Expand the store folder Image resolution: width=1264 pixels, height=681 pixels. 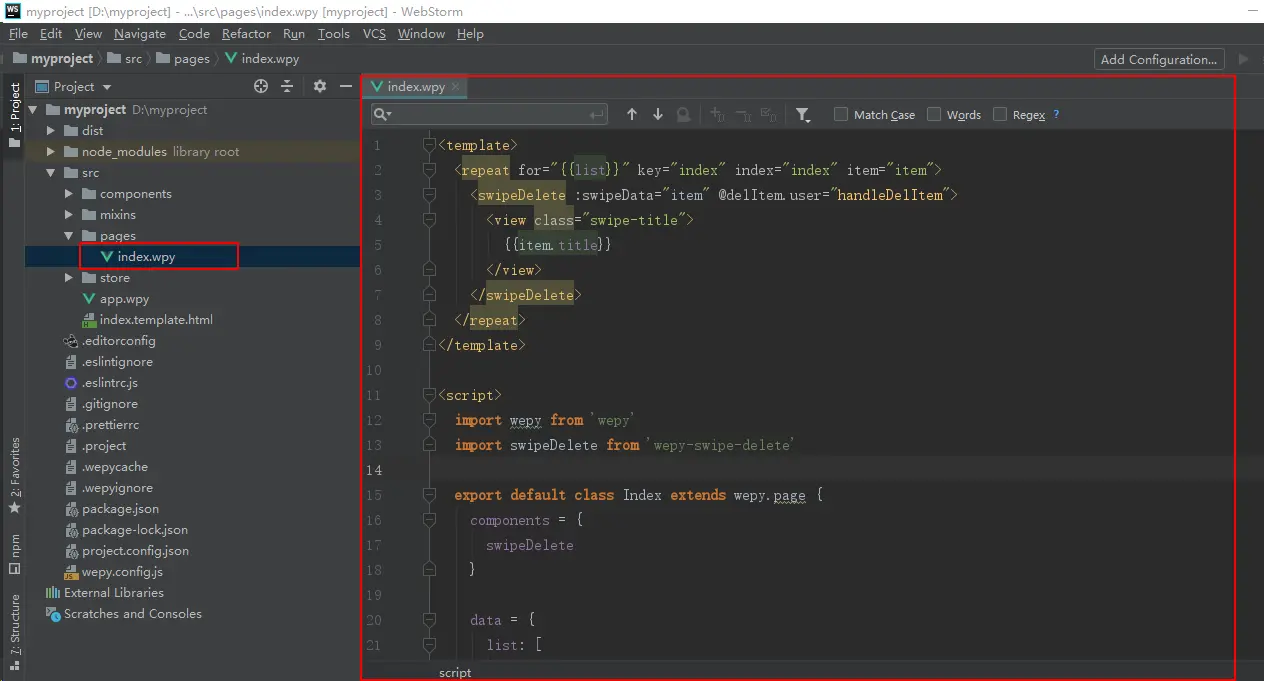coord(68,277)
